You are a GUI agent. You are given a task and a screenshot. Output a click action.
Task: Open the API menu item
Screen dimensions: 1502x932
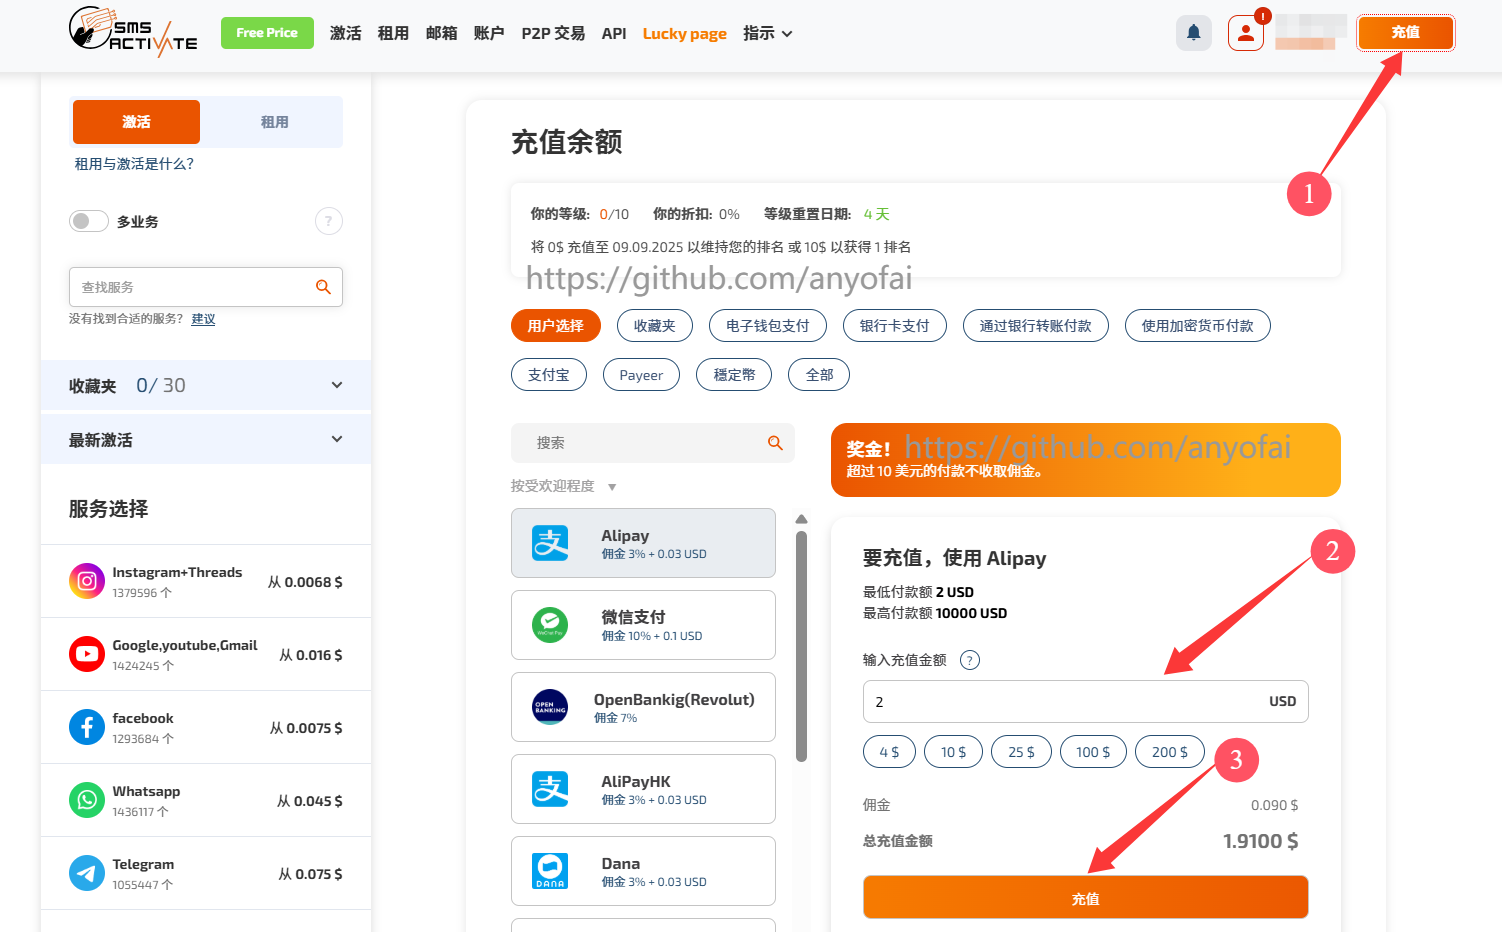coord(614,33)
